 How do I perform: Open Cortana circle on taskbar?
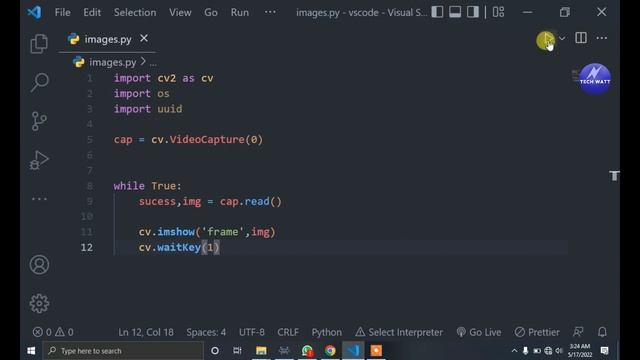(215, 351)
